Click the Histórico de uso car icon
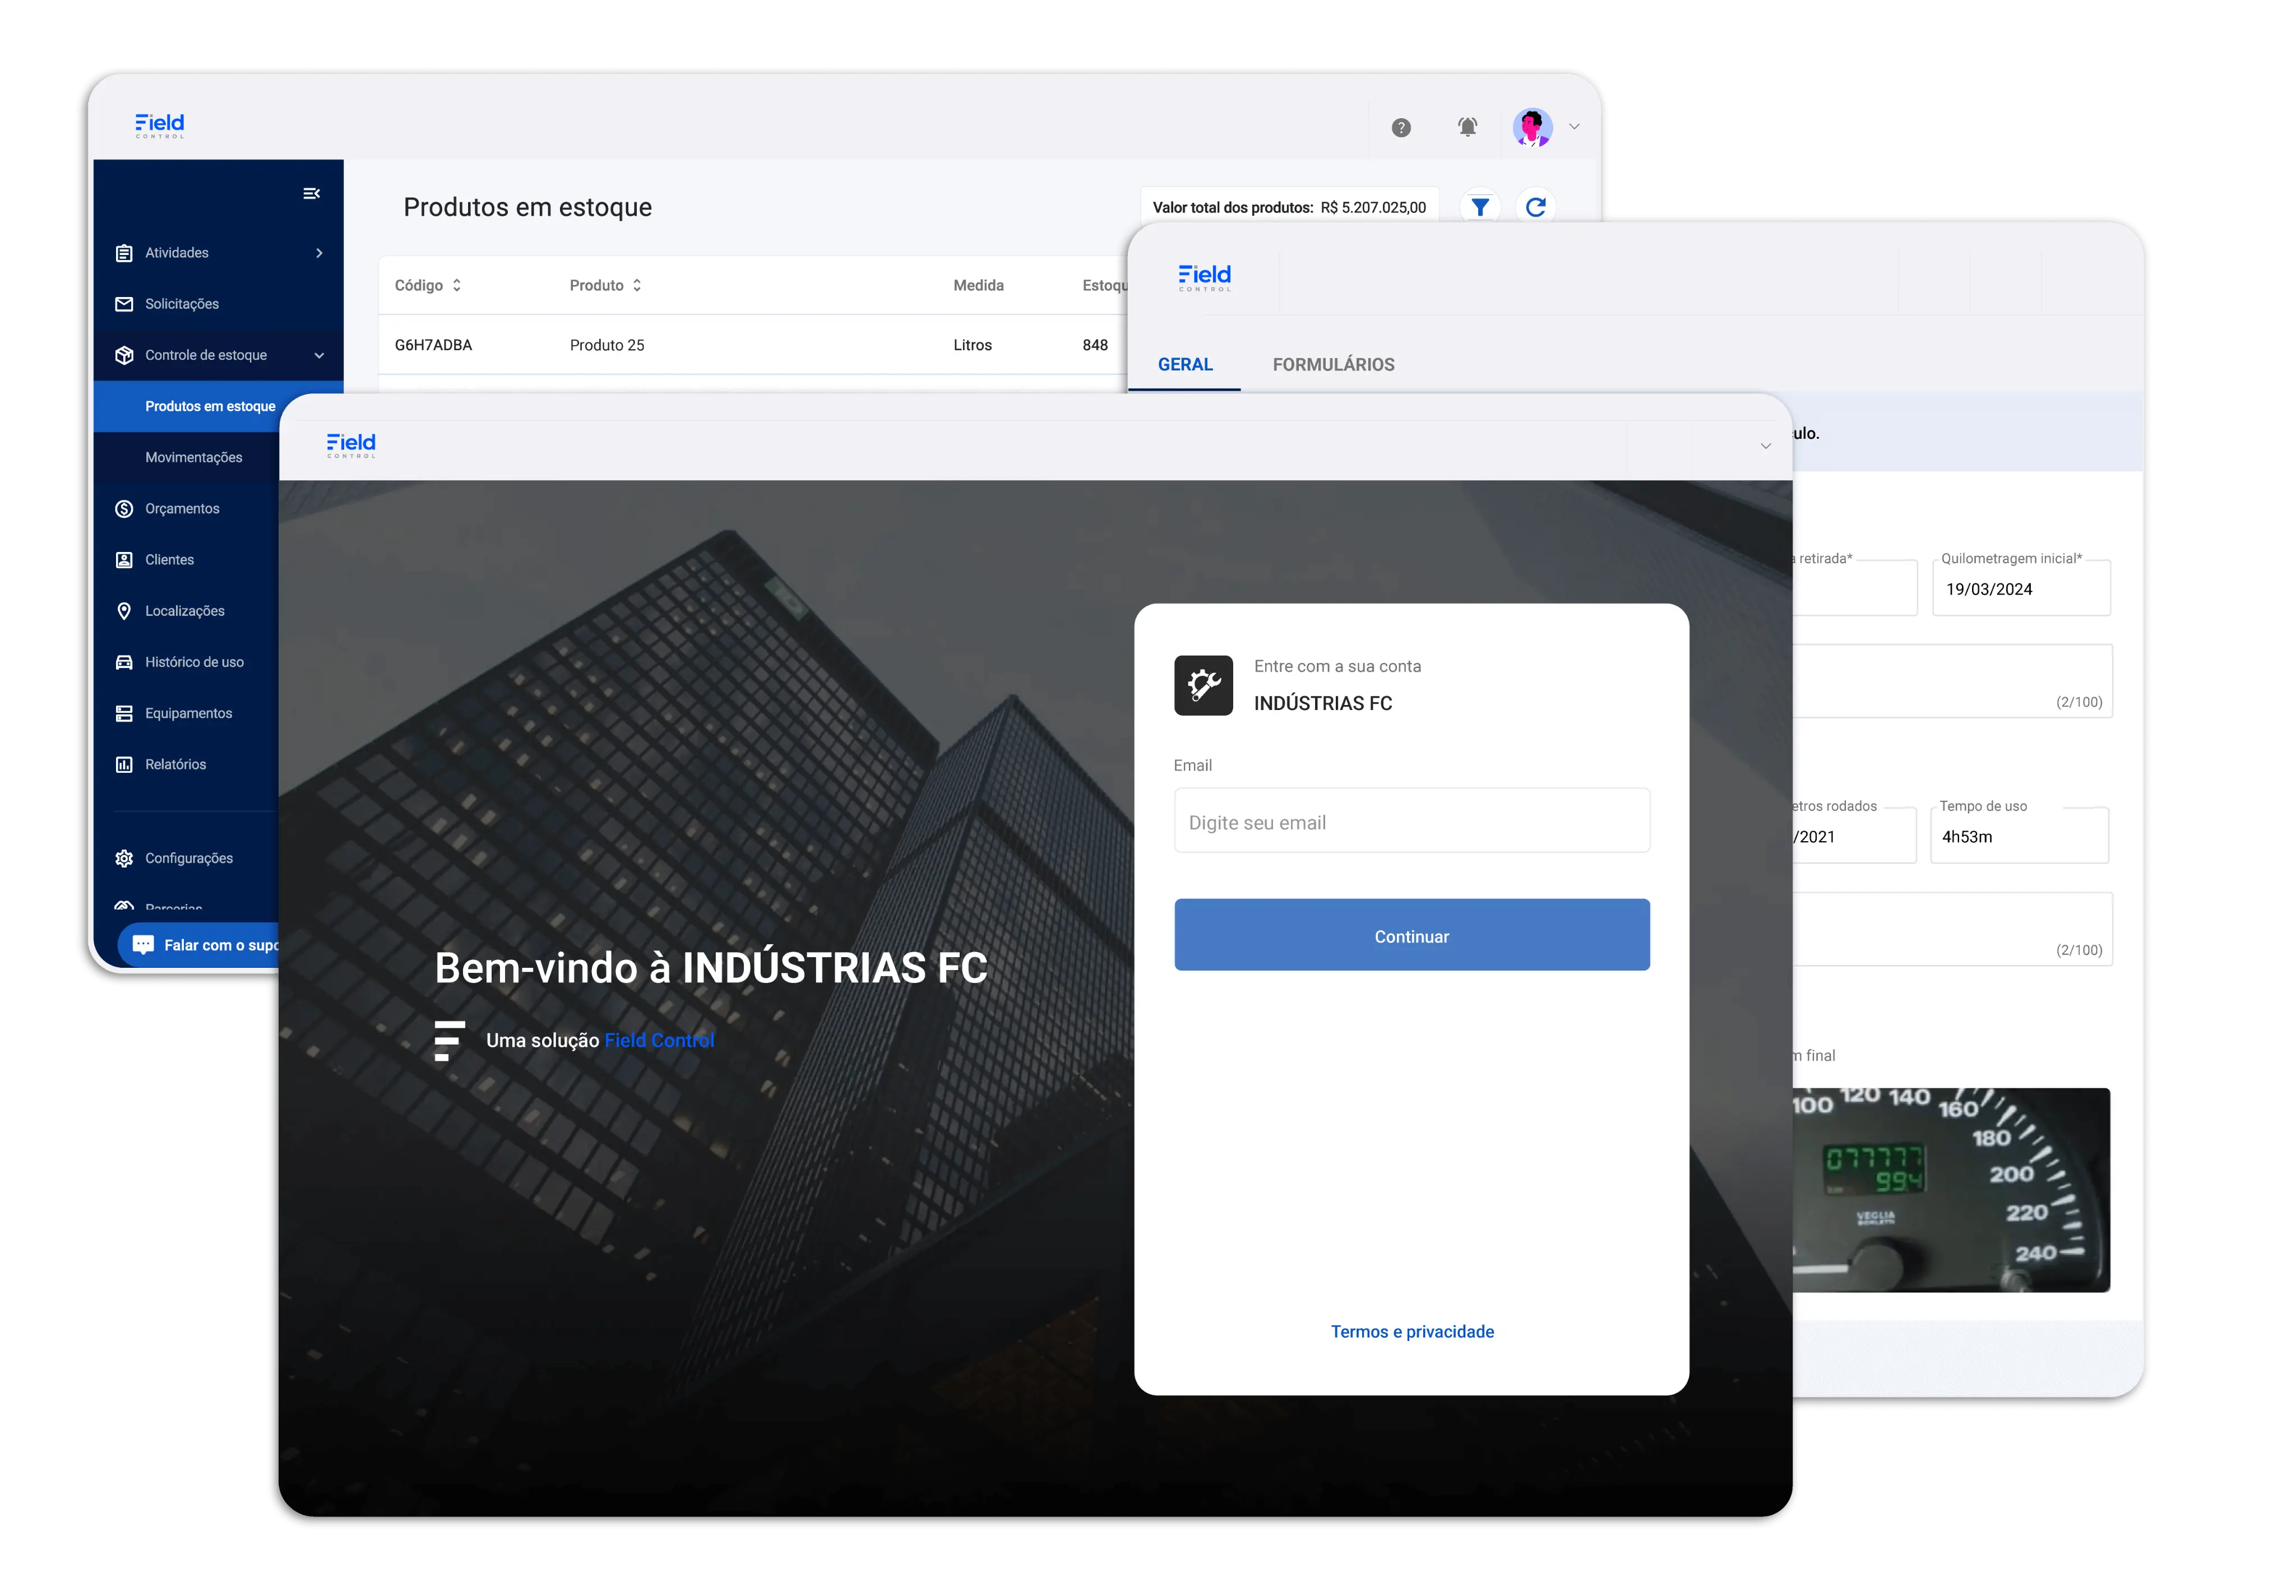This screenshot has width=2296, height=1596. tap(124, 662)
